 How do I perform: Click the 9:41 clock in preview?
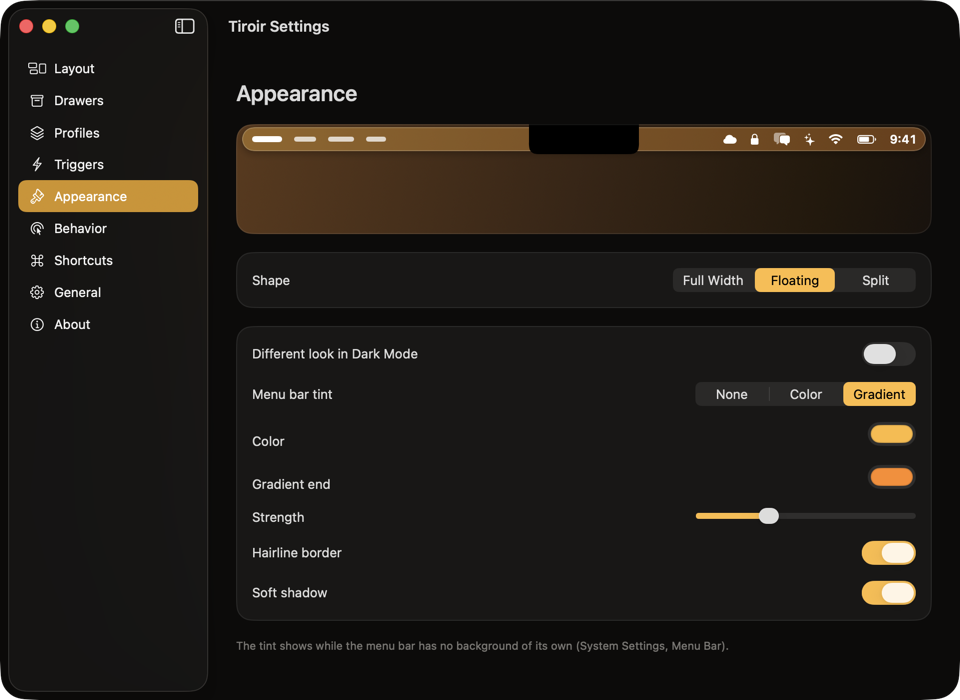tap(902, 140)
